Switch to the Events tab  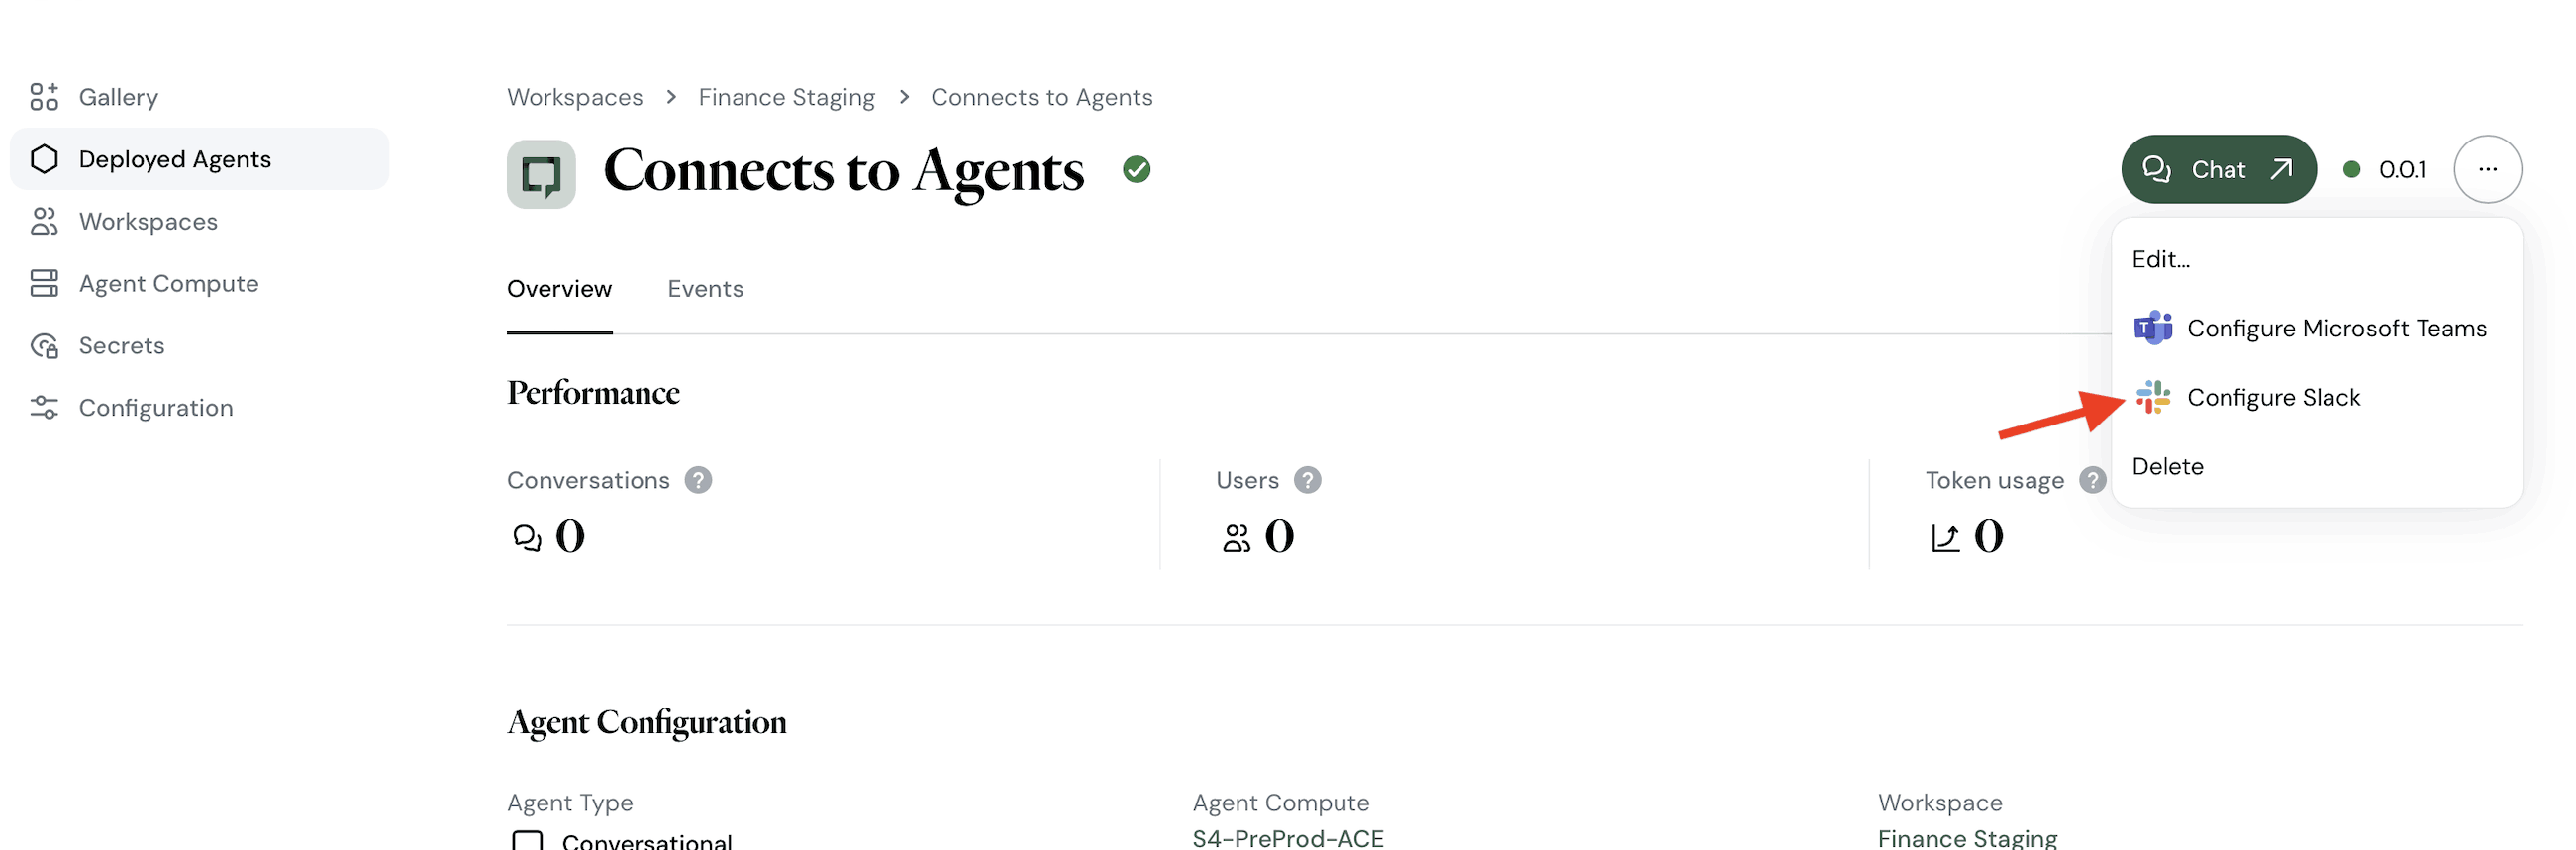[x=705, y=288]
